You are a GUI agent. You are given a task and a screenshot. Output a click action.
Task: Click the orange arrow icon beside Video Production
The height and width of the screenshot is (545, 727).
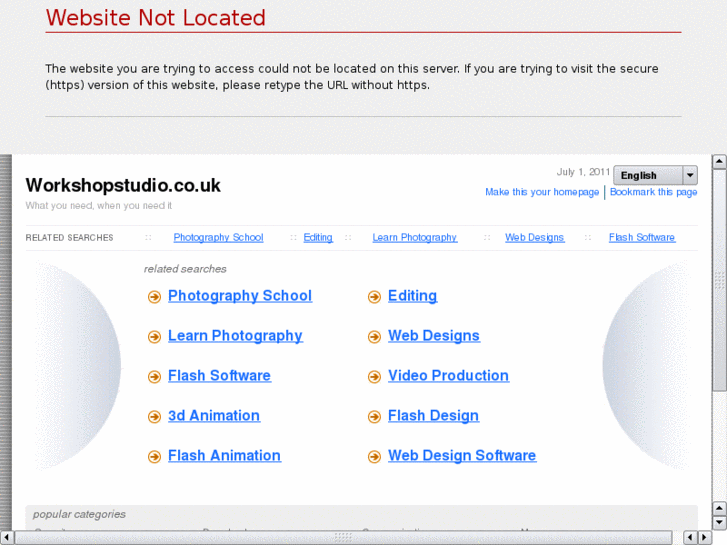coord(374,377)
